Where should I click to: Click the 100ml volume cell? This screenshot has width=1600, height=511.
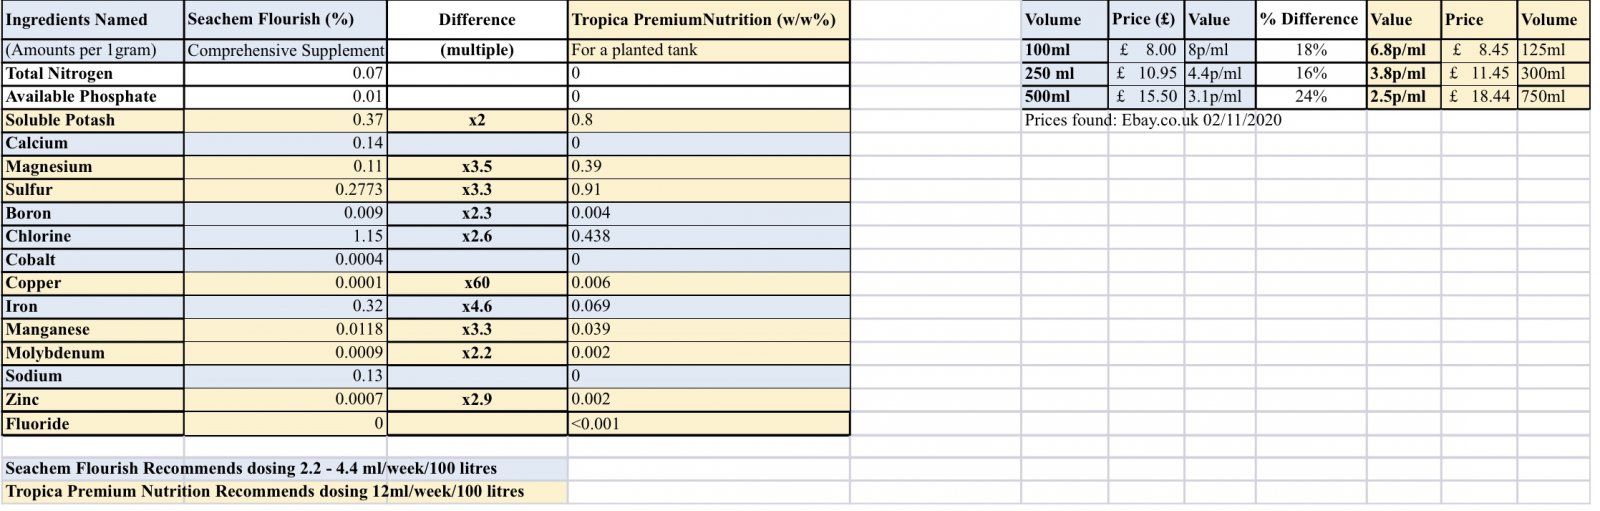(1064, 50)
